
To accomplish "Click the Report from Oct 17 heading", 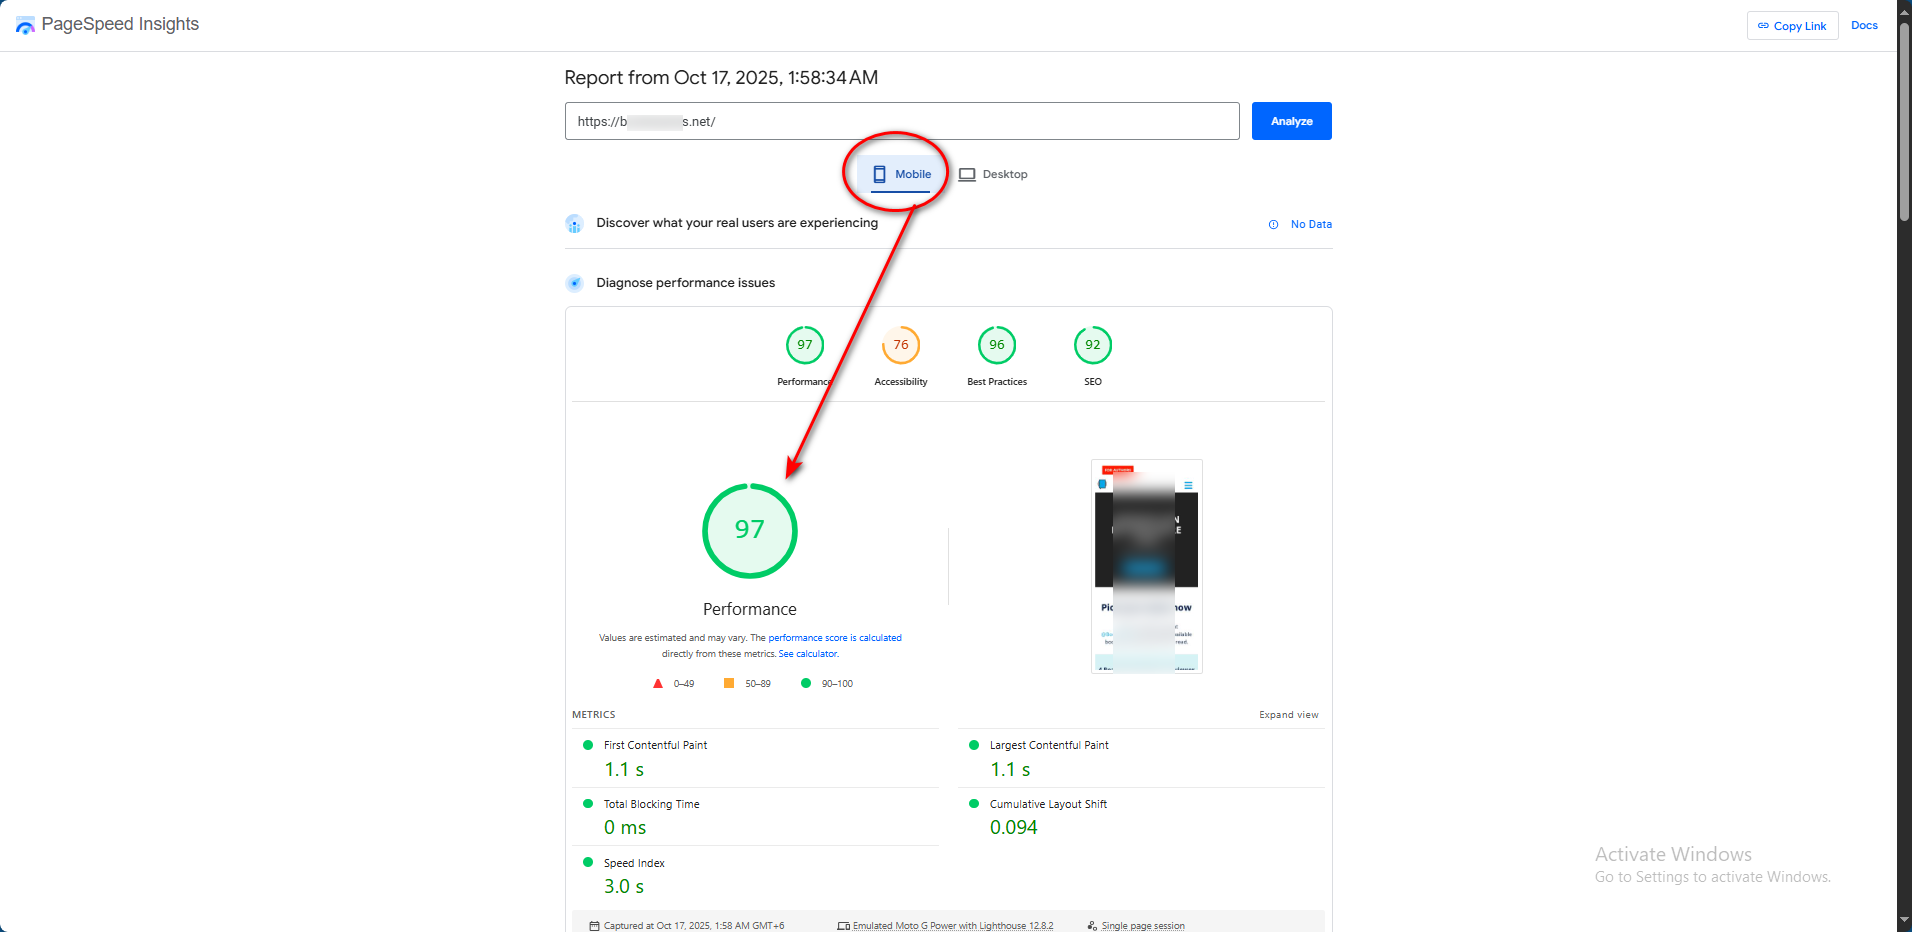I will [x=721, y=78].
